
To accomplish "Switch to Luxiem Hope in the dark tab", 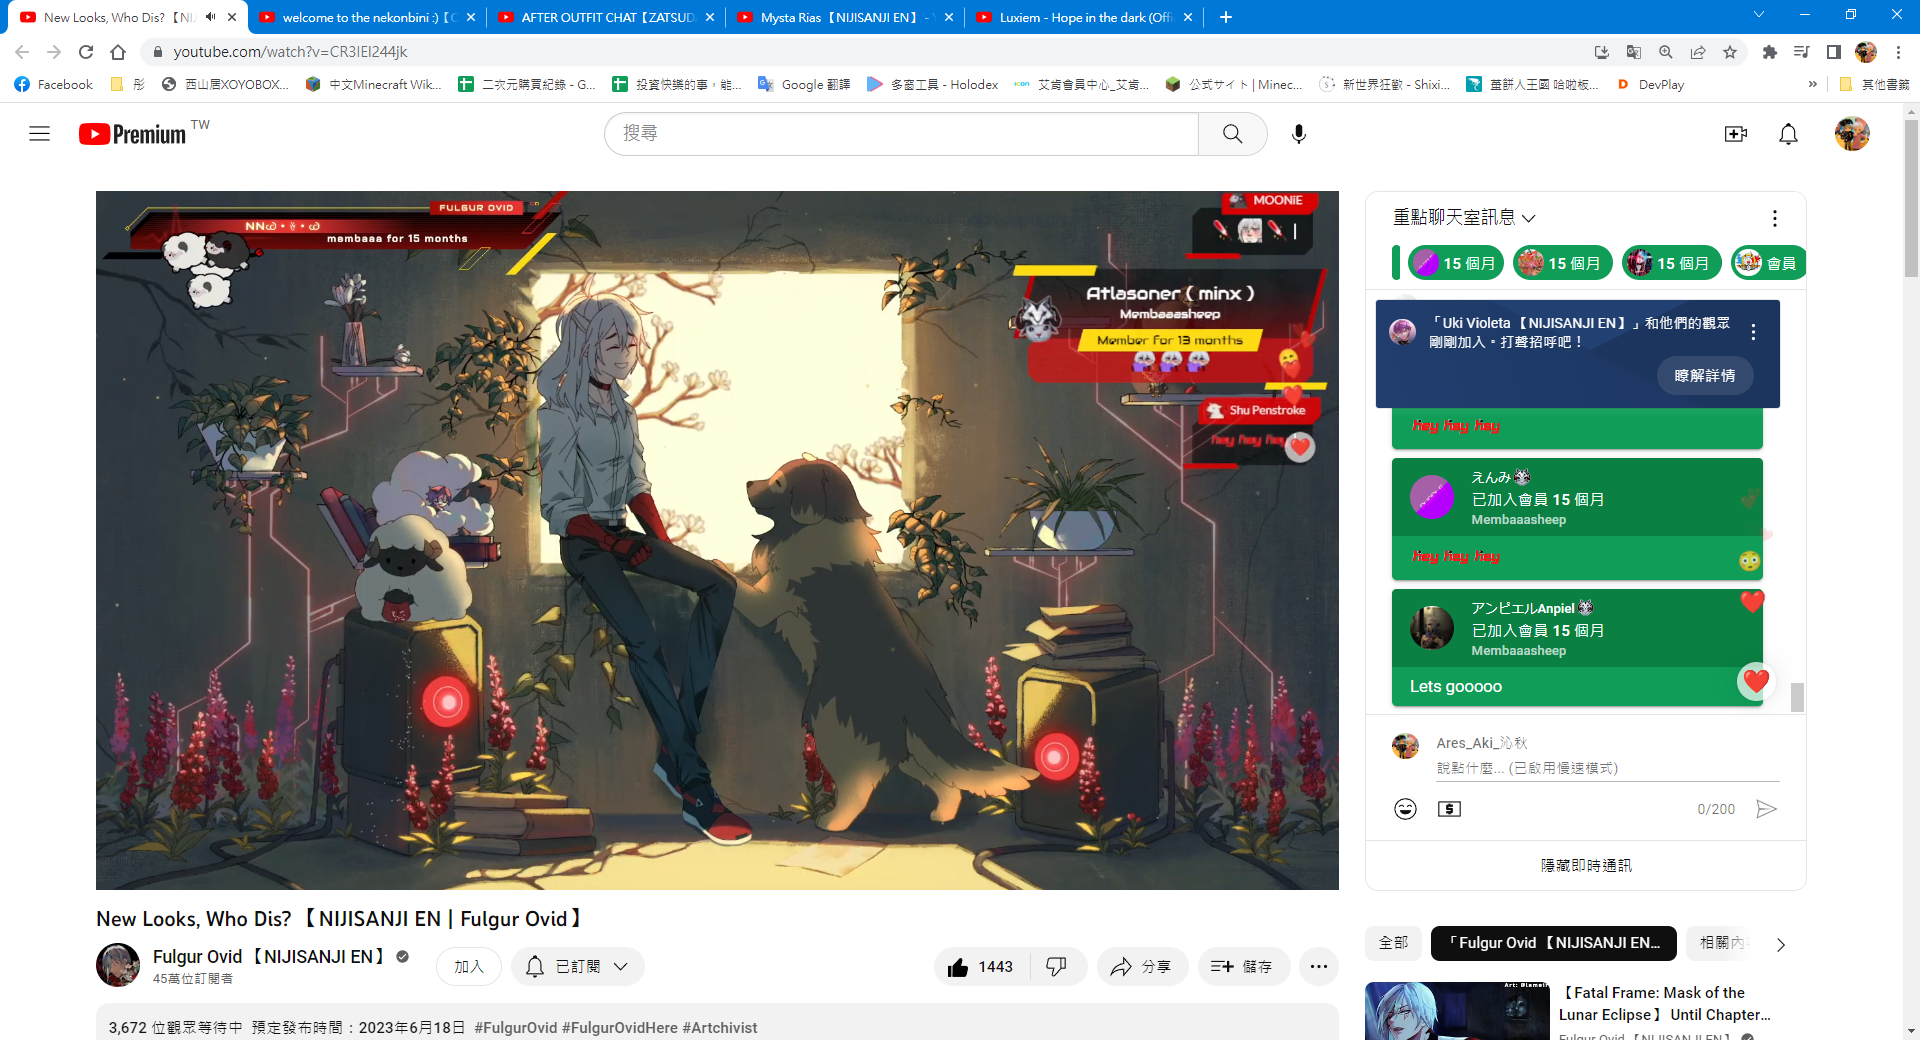I will click(x=1084, y=17).
